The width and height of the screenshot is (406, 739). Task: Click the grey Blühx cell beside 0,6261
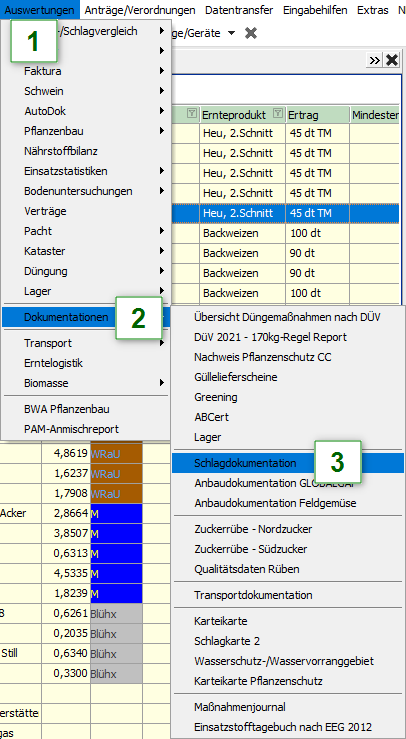(x=116, y=613)
